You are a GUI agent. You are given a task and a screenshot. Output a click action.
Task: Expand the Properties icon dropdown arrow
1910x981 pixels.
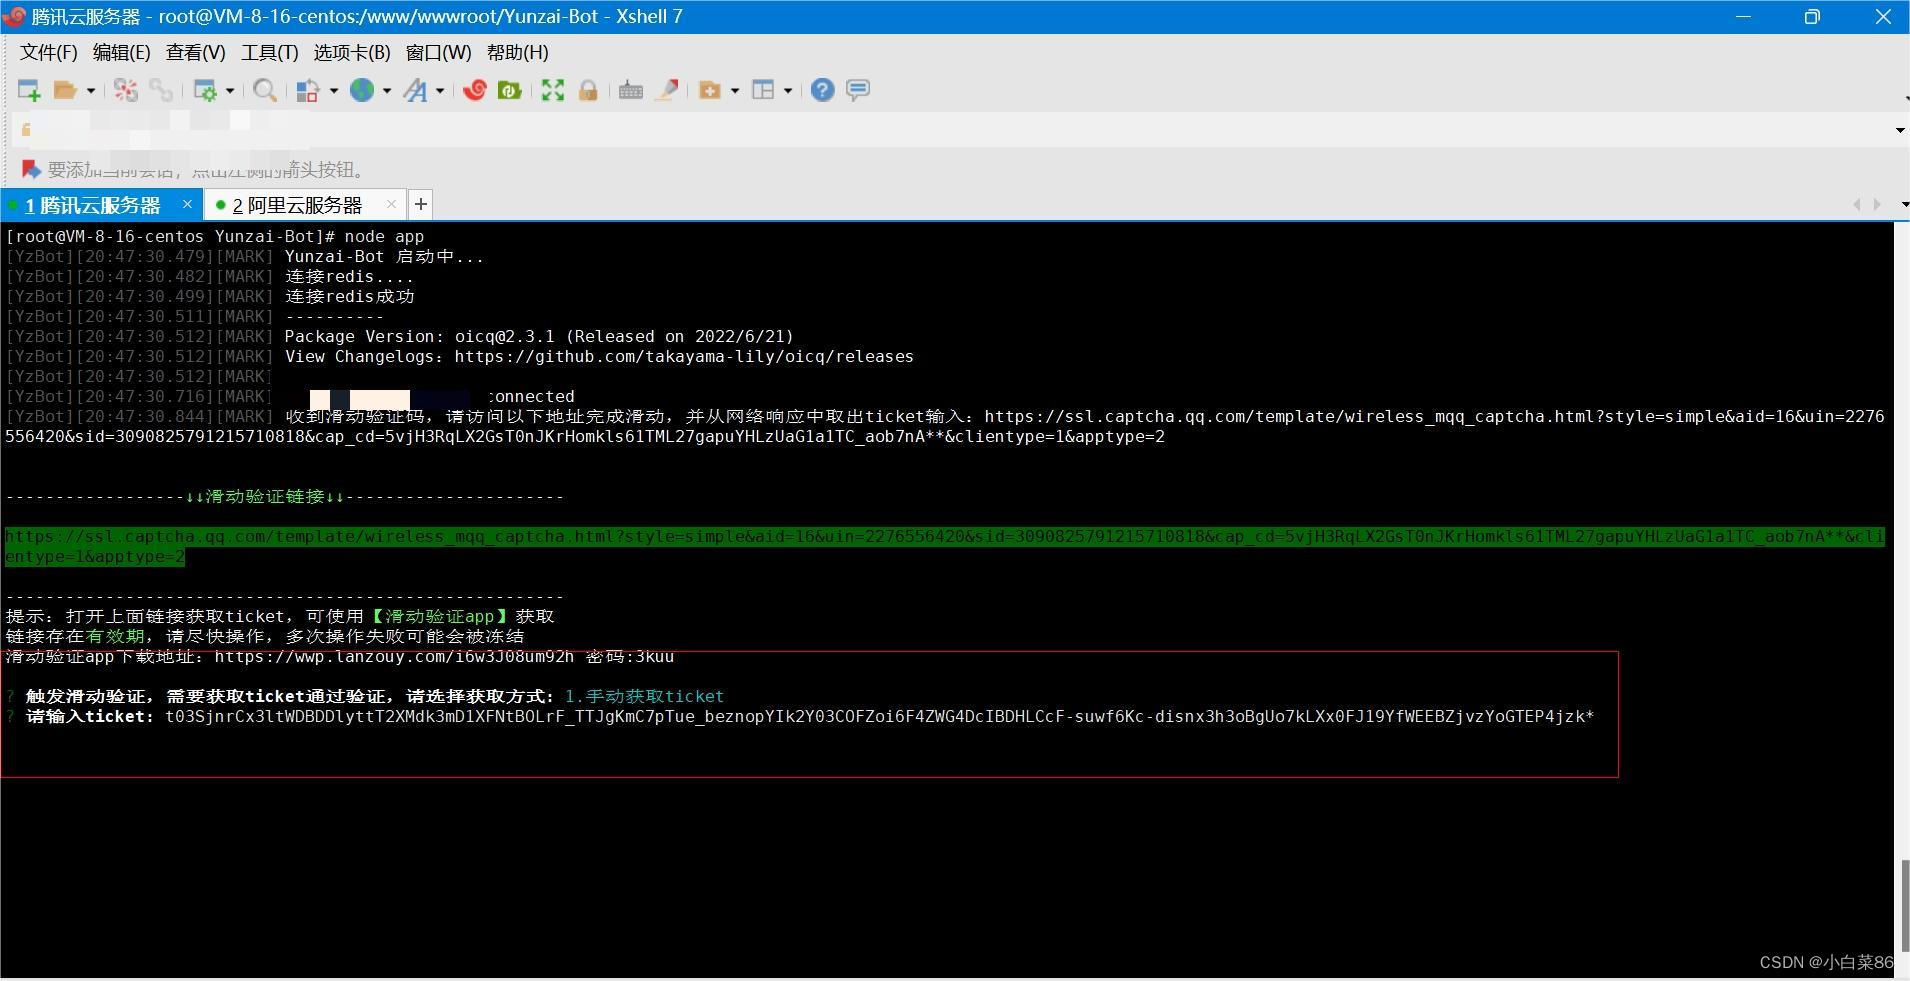[x=230, y=90]
